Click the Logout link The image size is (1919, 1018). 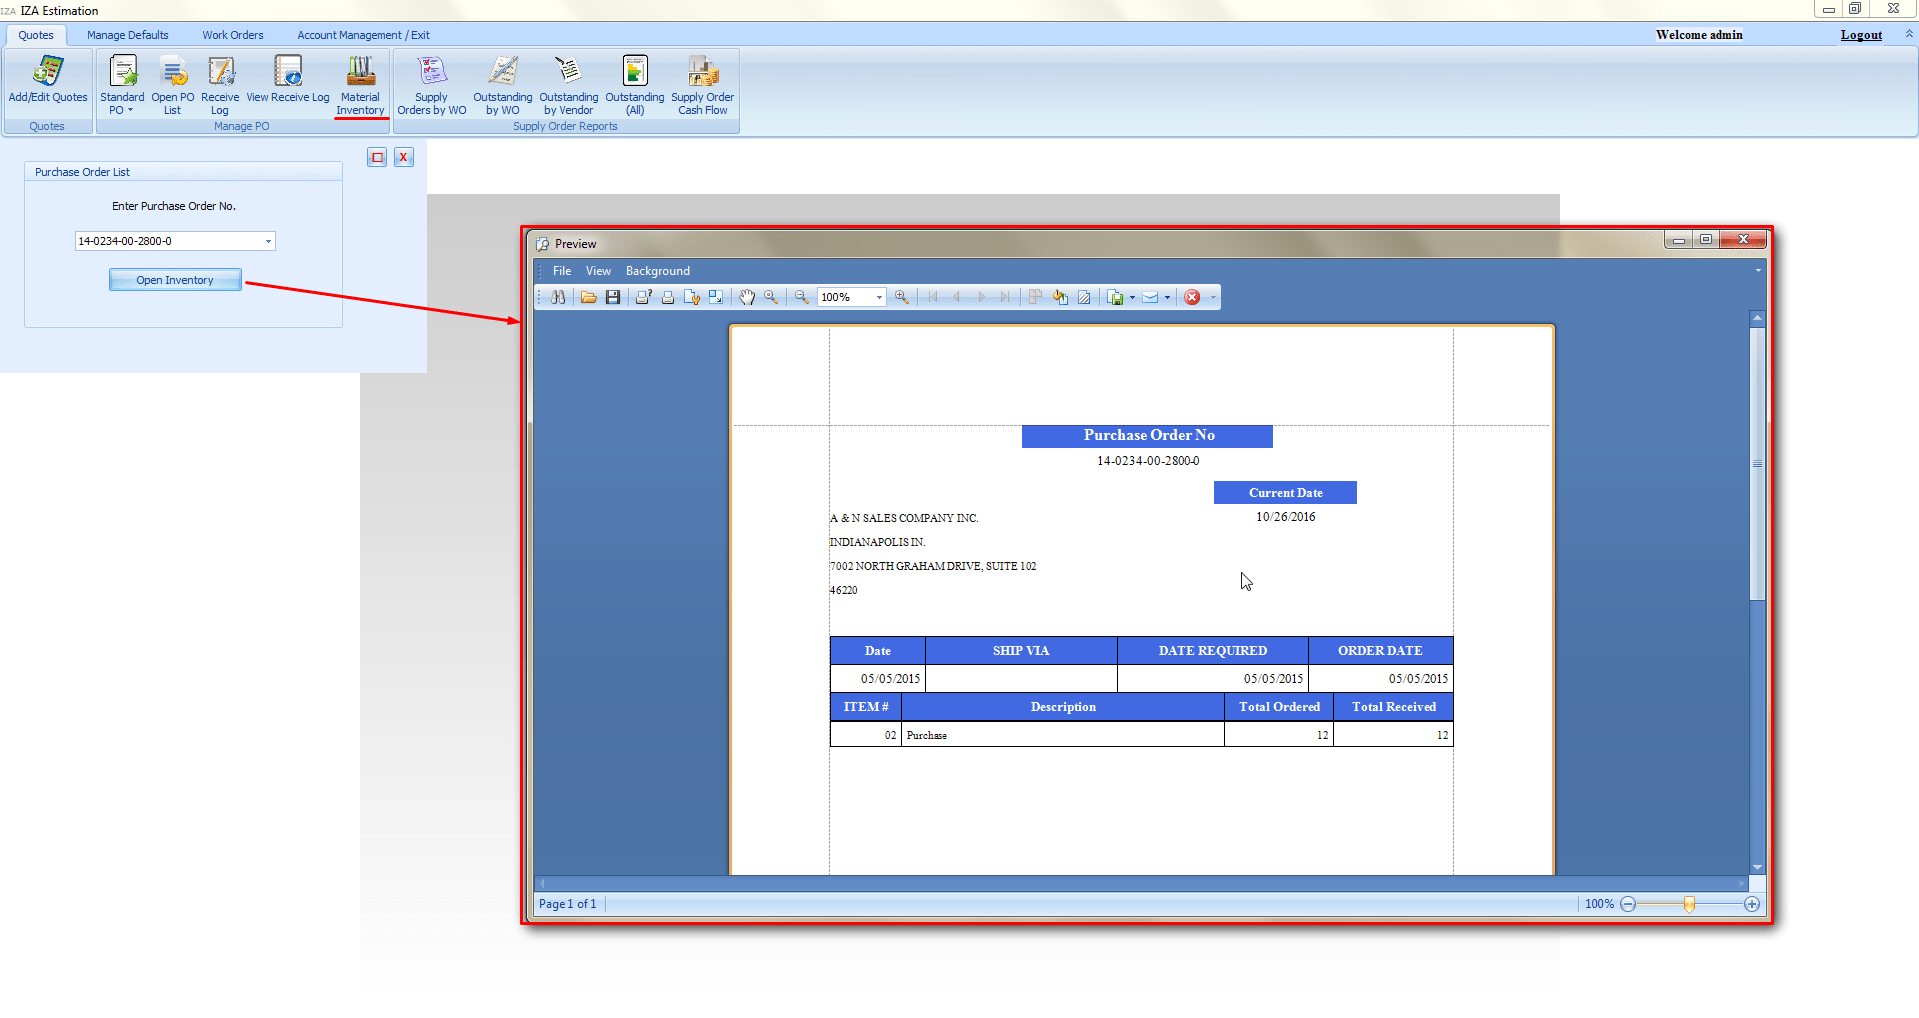click(x=1860, y=35)
